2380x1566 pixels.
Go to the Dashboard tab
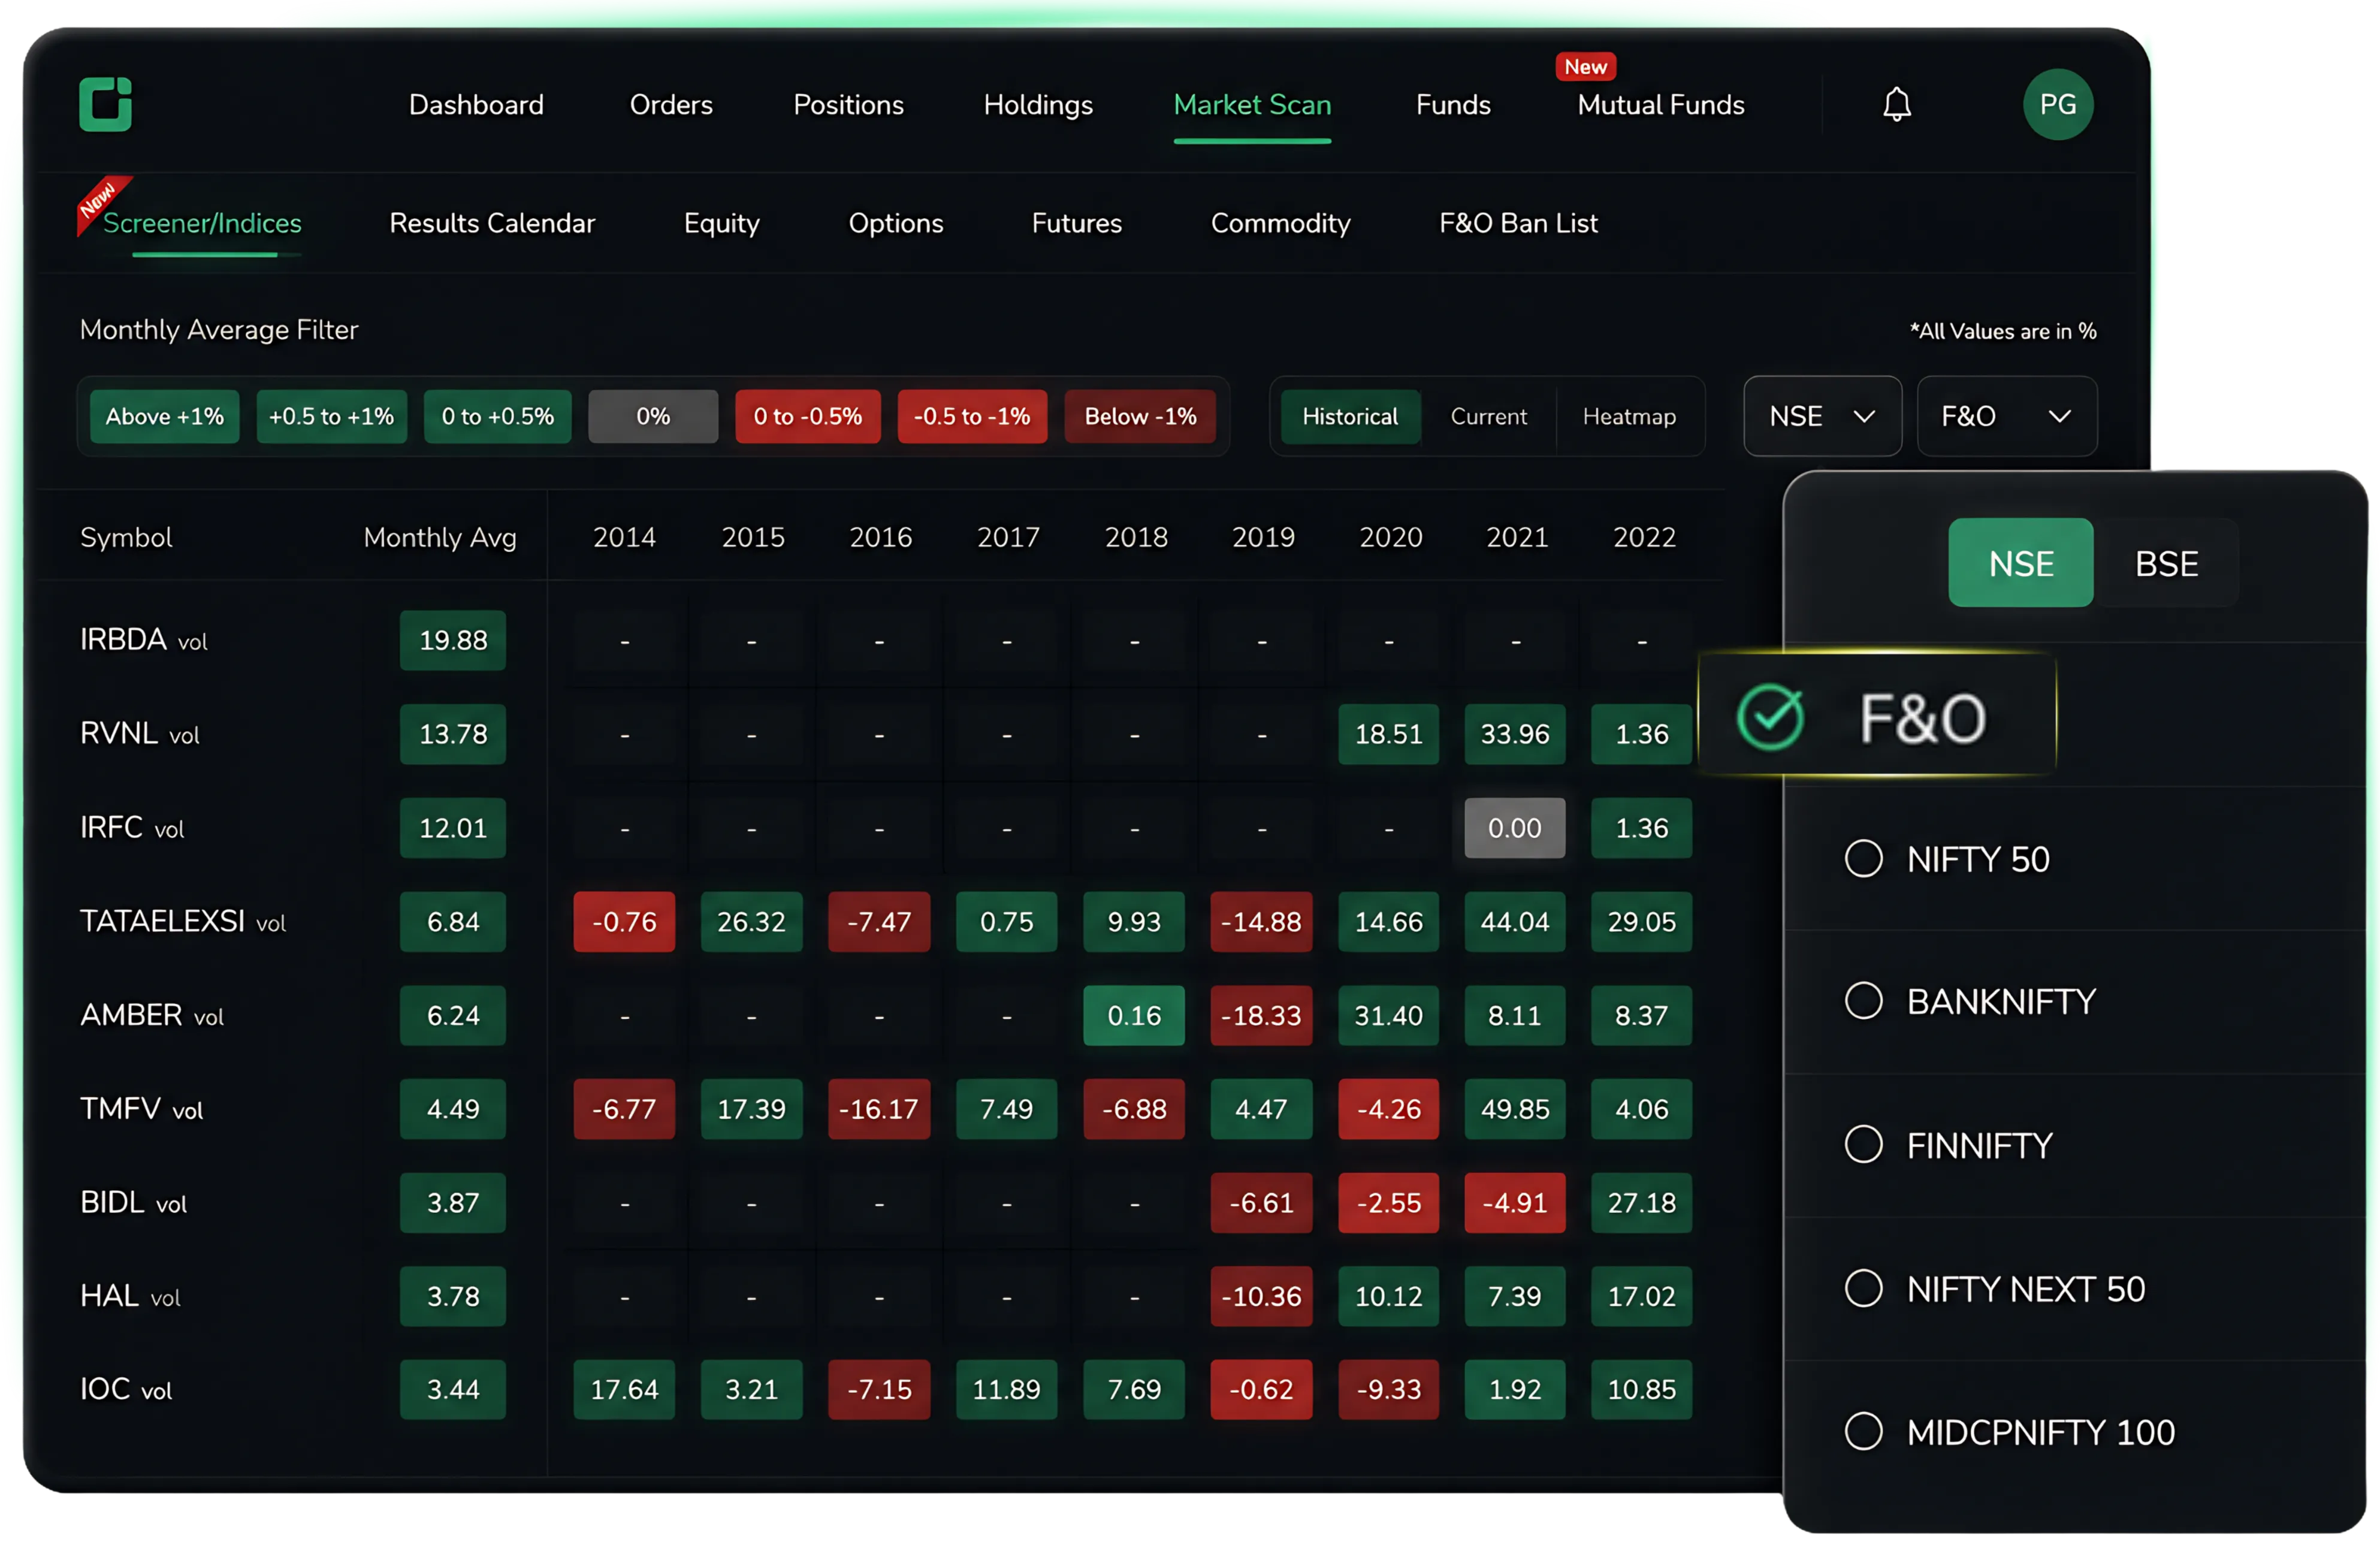[x=476, y=104]
